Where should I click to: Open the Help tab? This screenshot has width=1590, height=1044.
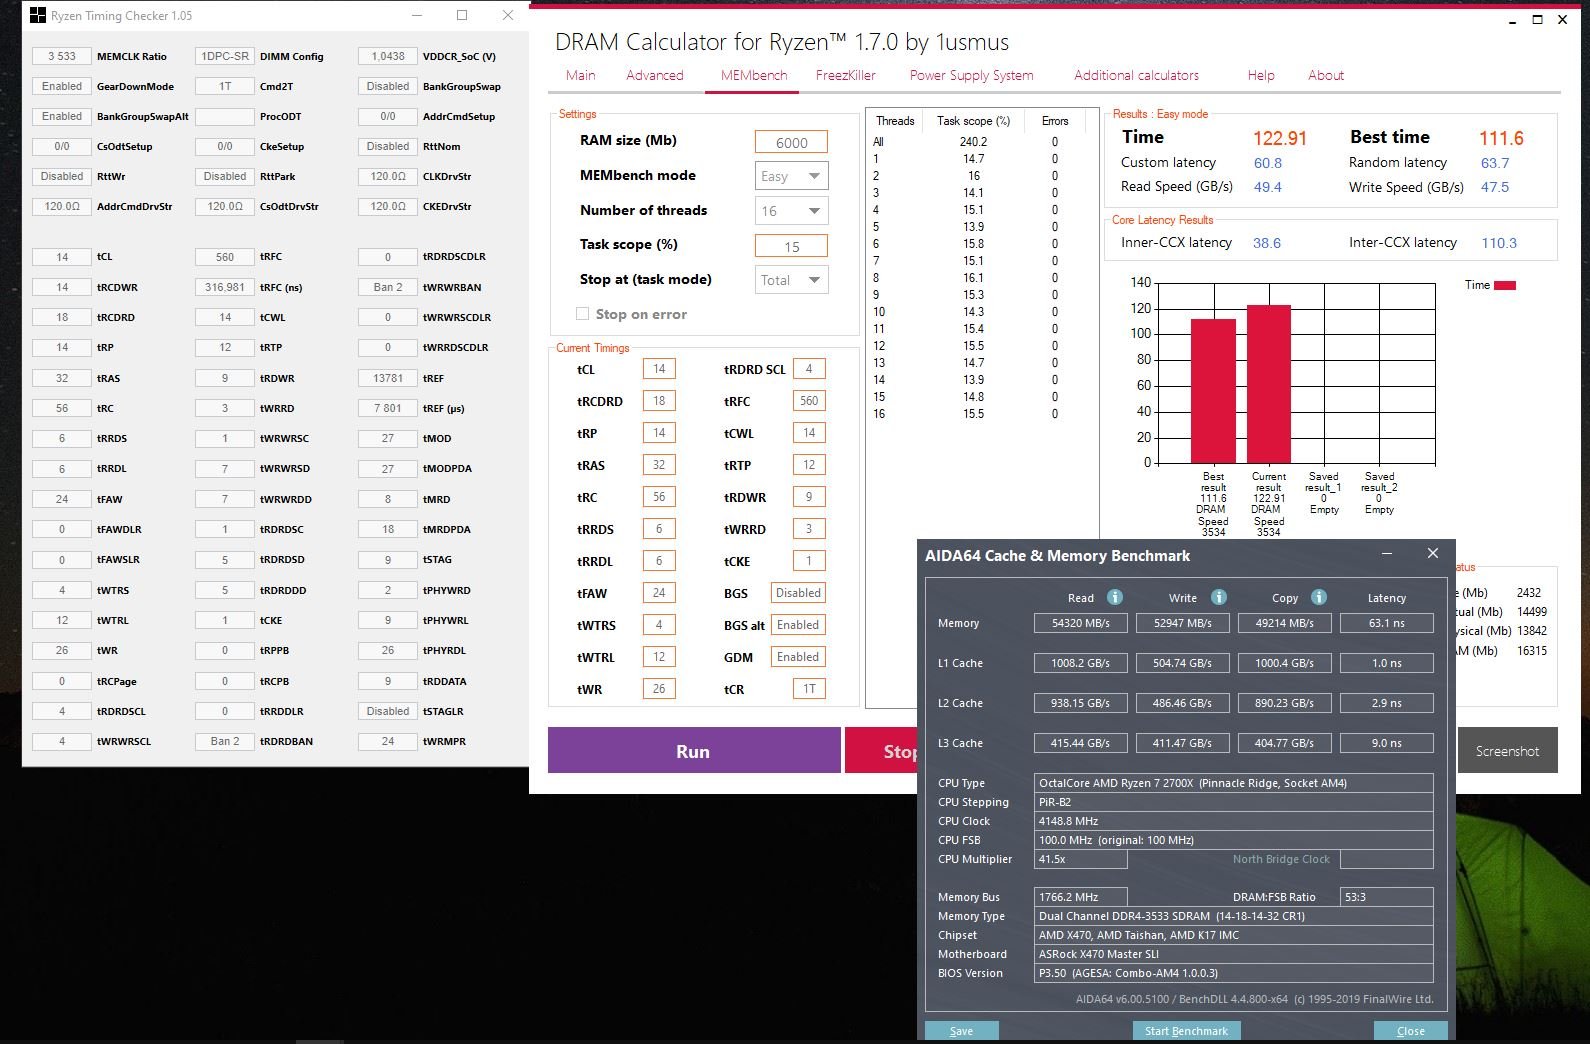coord(1261,75)
